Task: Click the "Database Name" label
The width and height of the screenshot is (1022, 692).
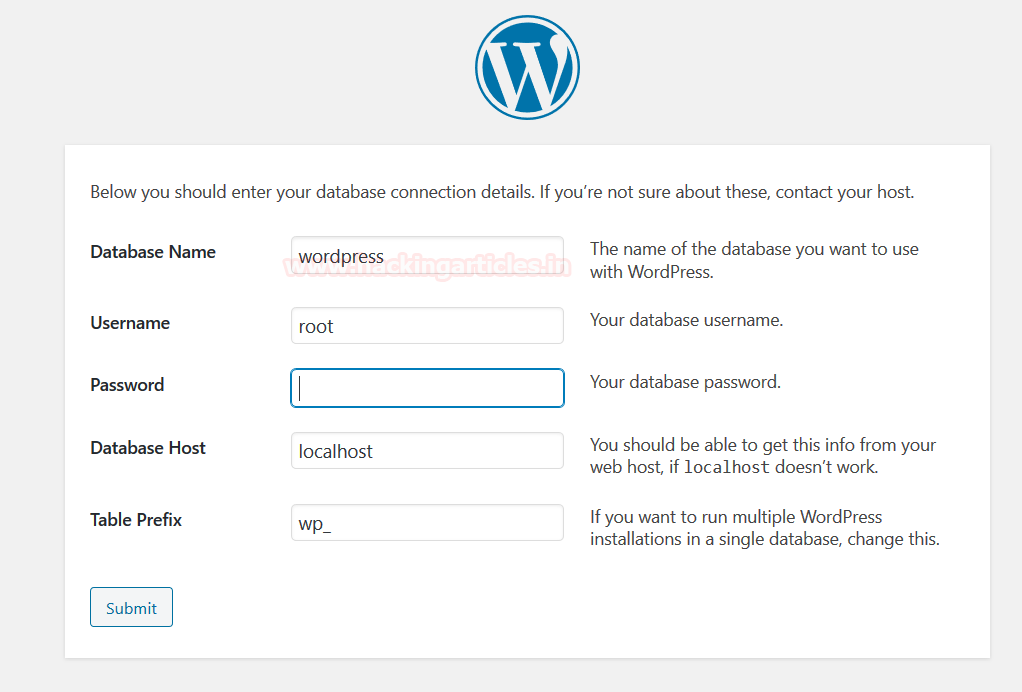Action: coord(153,252)
